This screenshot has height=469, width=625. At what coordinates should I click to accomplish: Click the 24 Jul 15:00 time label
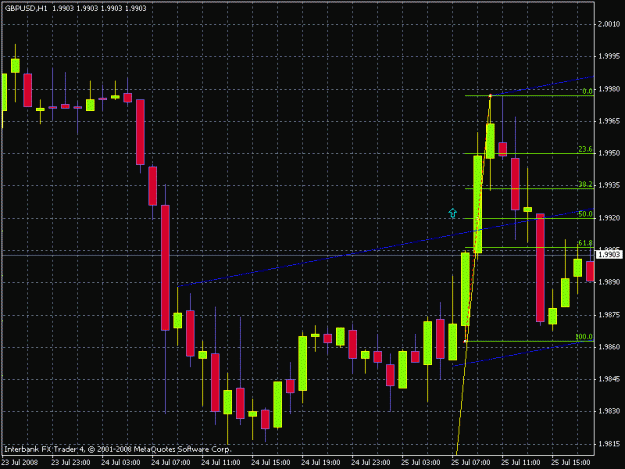click(x=271, y=463)
